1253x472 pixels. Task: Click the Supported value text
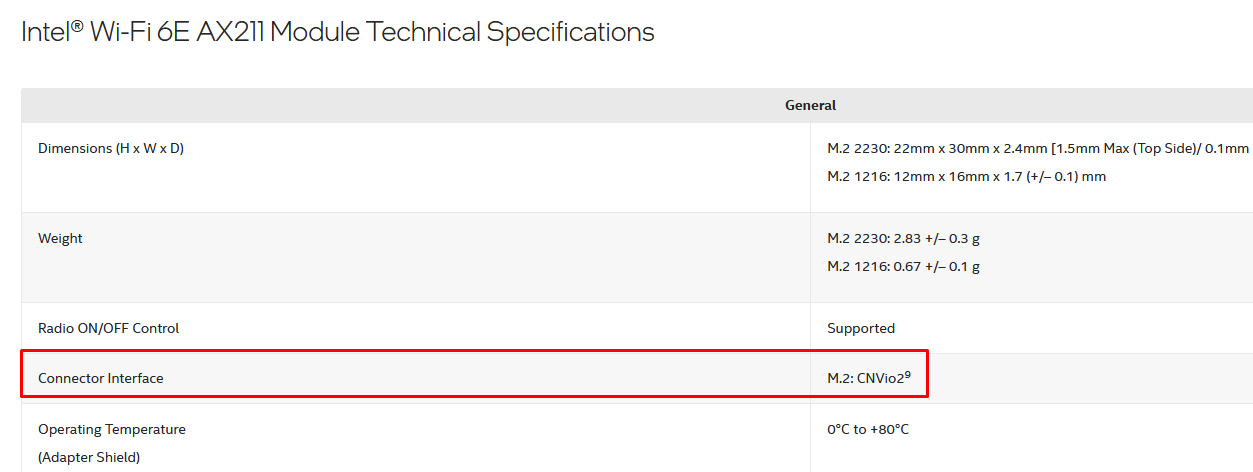point(861,328)
